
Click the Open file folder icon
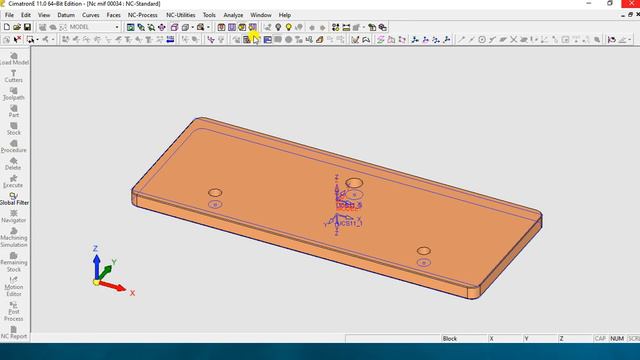click(x=17, y=27)
